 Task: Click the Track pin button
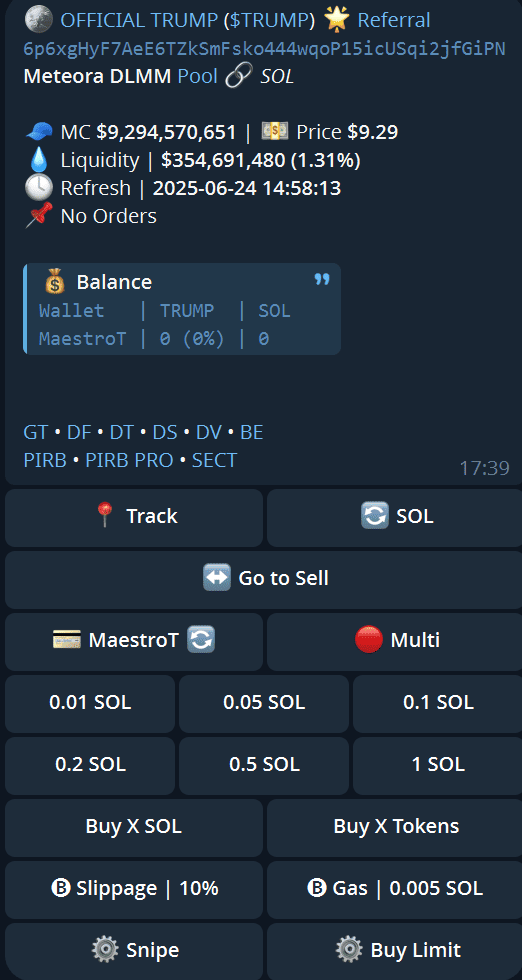point(134,518)
